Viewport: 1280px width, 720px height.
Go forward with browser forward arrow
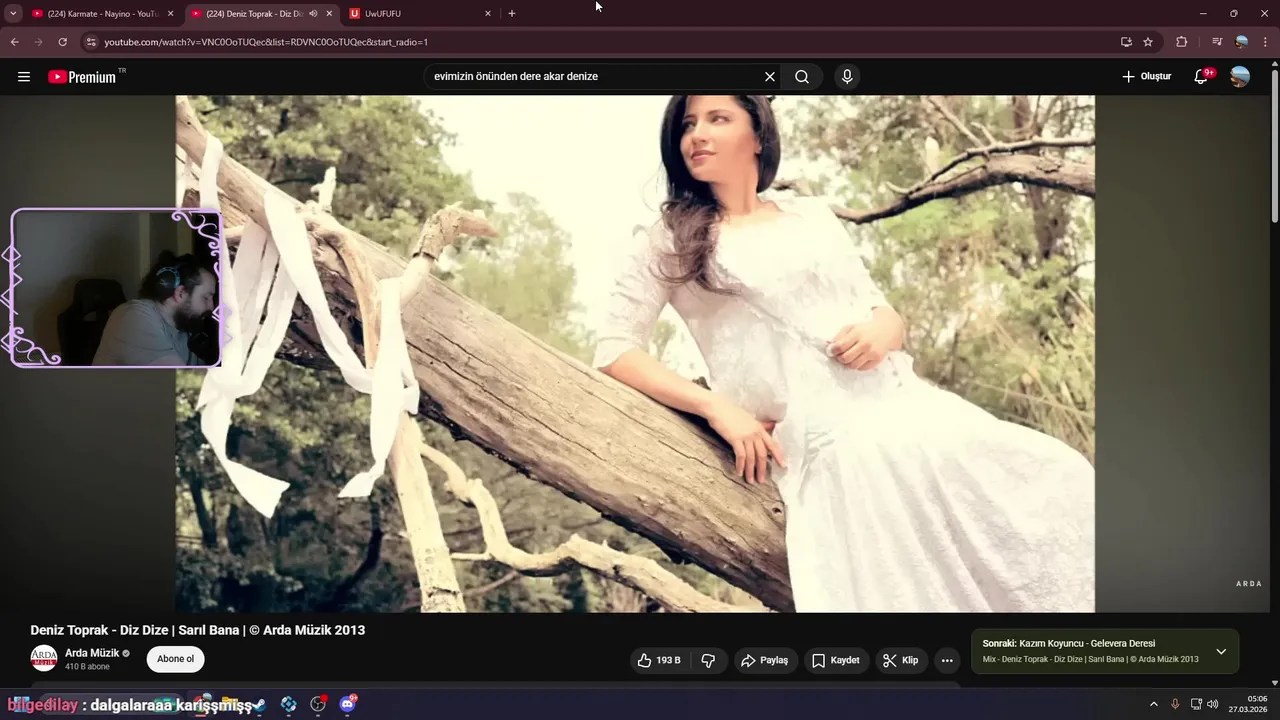coord(38,42)
